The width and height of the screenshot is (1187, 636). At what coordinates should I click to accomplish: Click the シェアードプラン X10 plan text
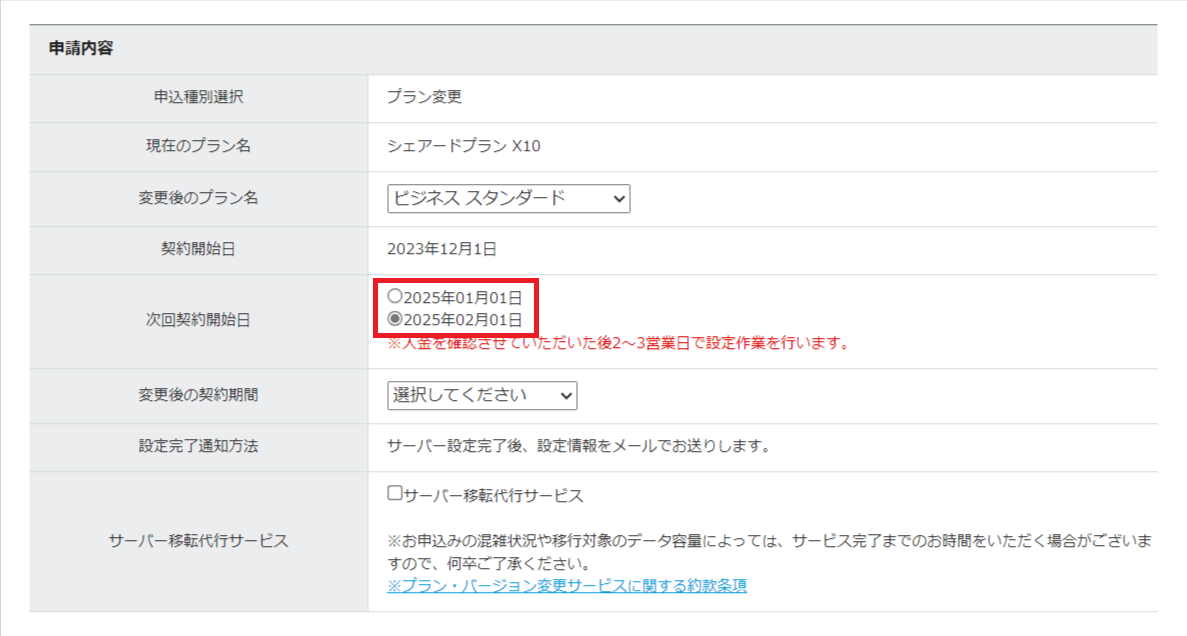coord(463,147)
